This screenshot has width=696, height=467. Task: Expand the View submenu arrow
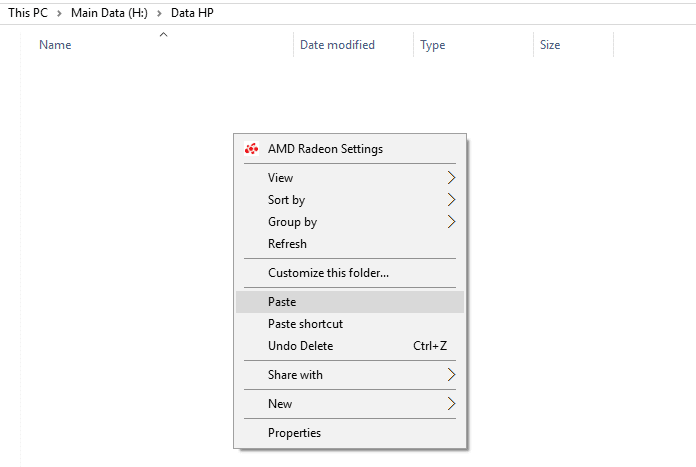451,178
